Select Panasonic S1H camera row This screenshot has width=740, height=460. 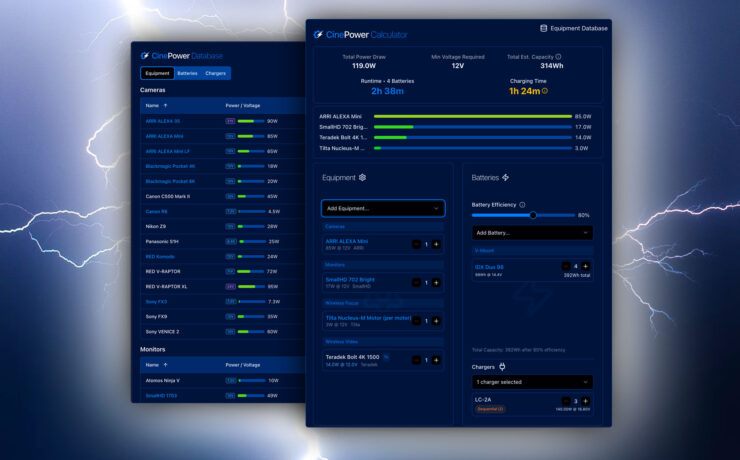click(x=222, y=242)
